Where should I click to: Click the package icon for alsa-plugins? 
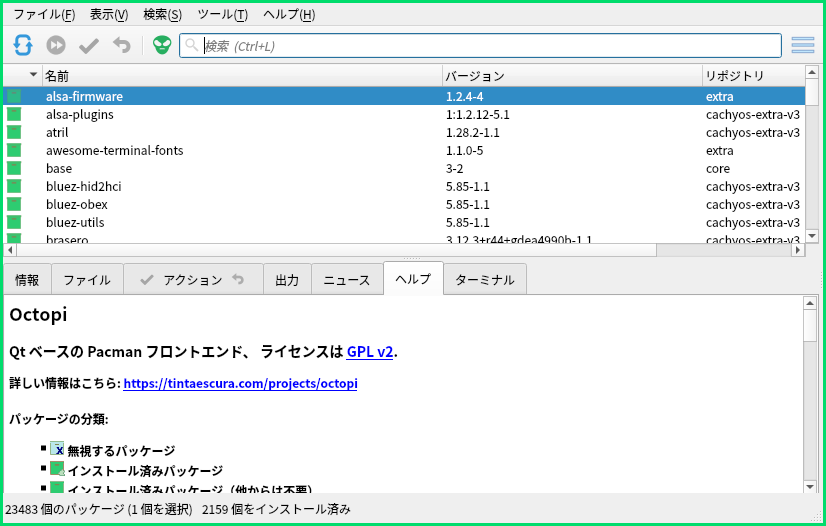coord(14,114)
